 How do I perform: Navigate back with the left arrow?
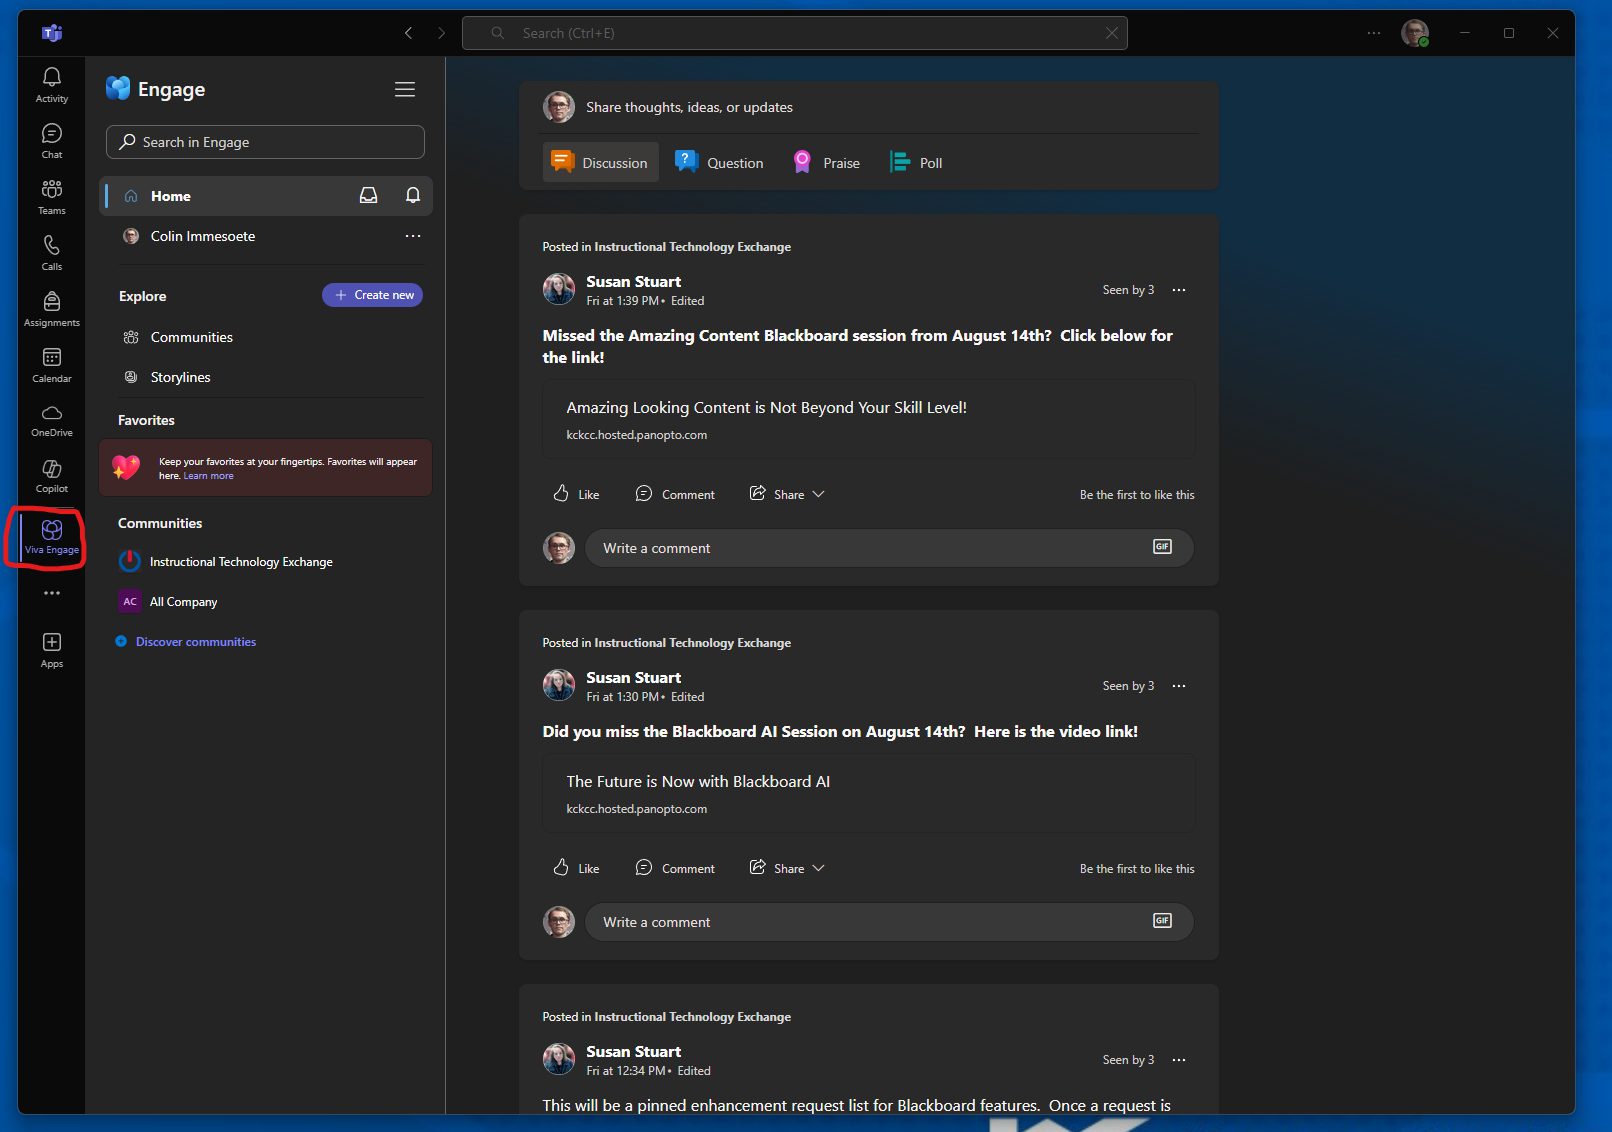[x=408, y=33]
